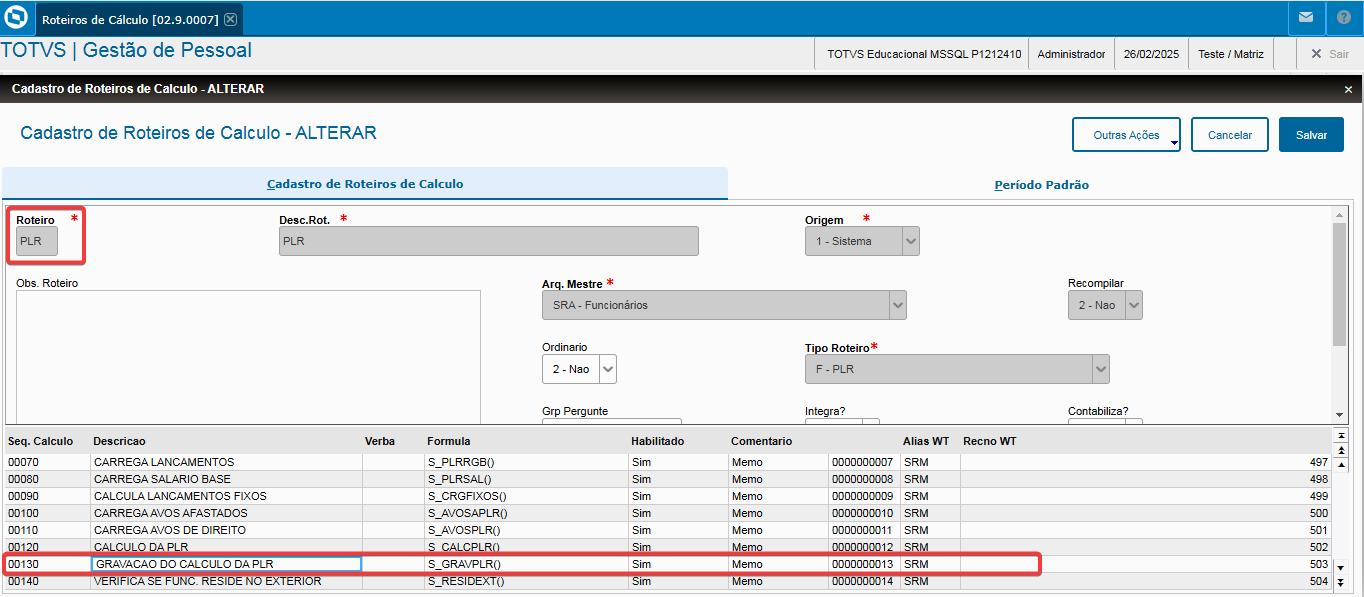Viewport: 1364px width, 597px height.
Task: Click the form panel scroll-down arrow
Action: (1339, 415)
